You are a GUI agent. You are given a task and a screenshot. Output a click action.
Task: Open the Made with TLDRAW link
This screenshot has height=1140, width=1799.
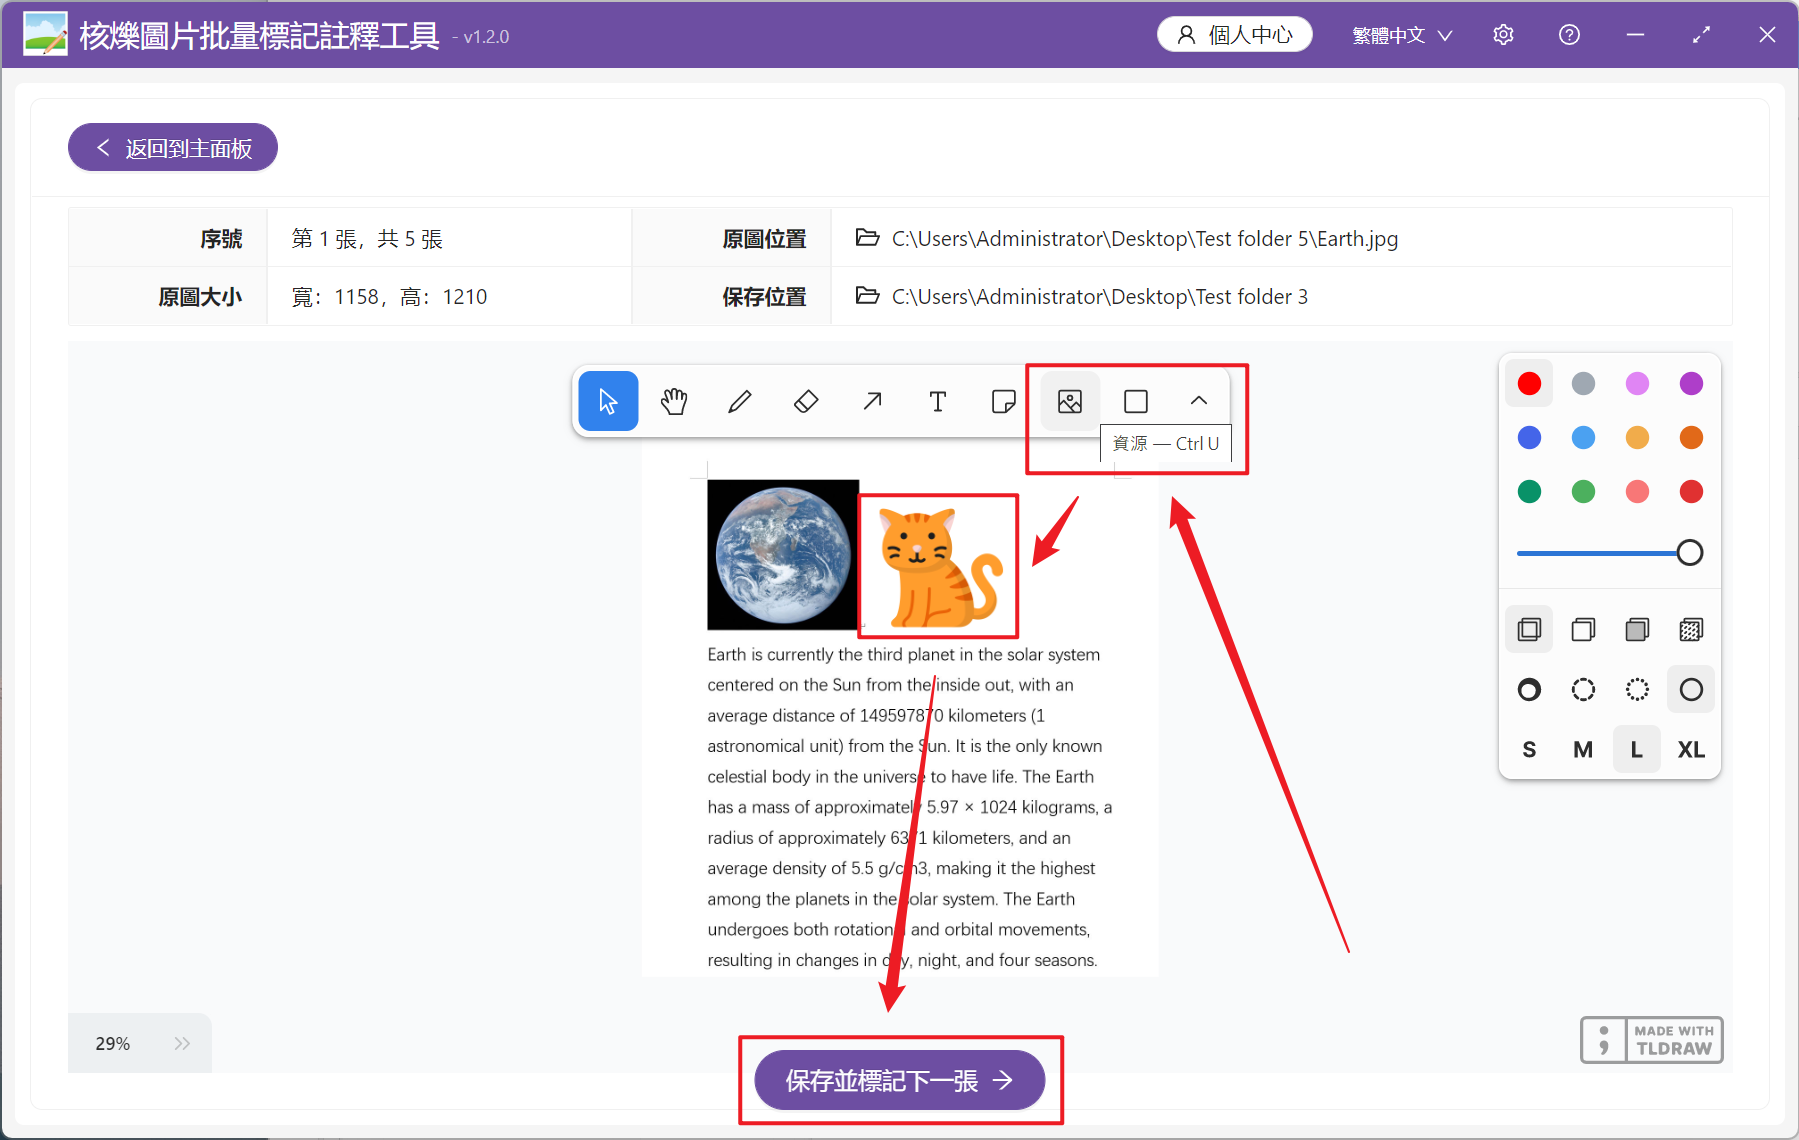point(1651,1040)
